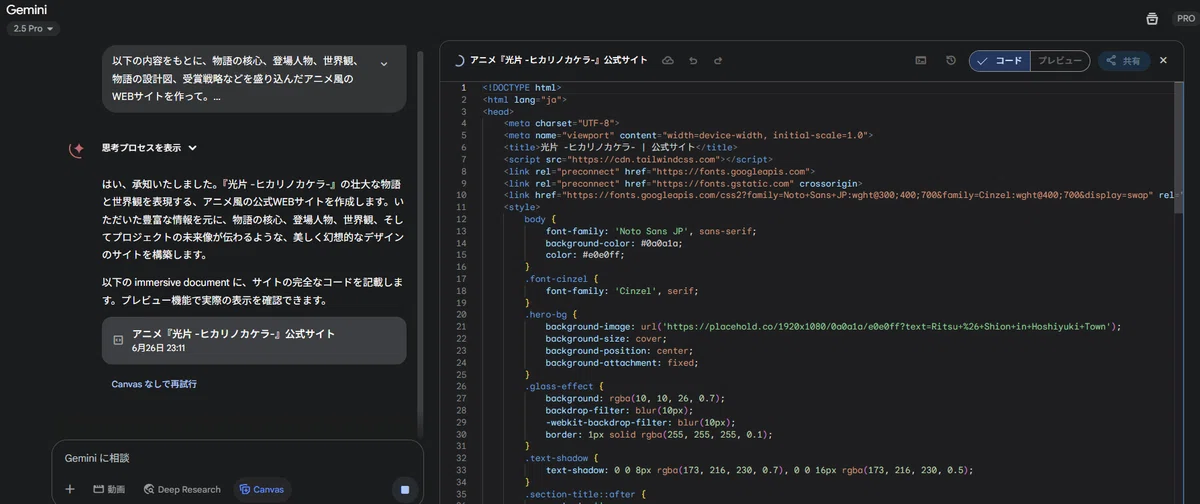Click the cloud save status icon in the canvas header
The image size is (1200, 504).
click(668, 61)
